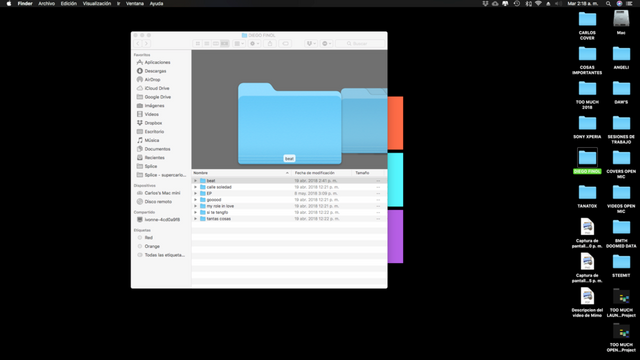Open the toolbar dropdown next to search
640x360 pixels.
click(x=327, y=44)
